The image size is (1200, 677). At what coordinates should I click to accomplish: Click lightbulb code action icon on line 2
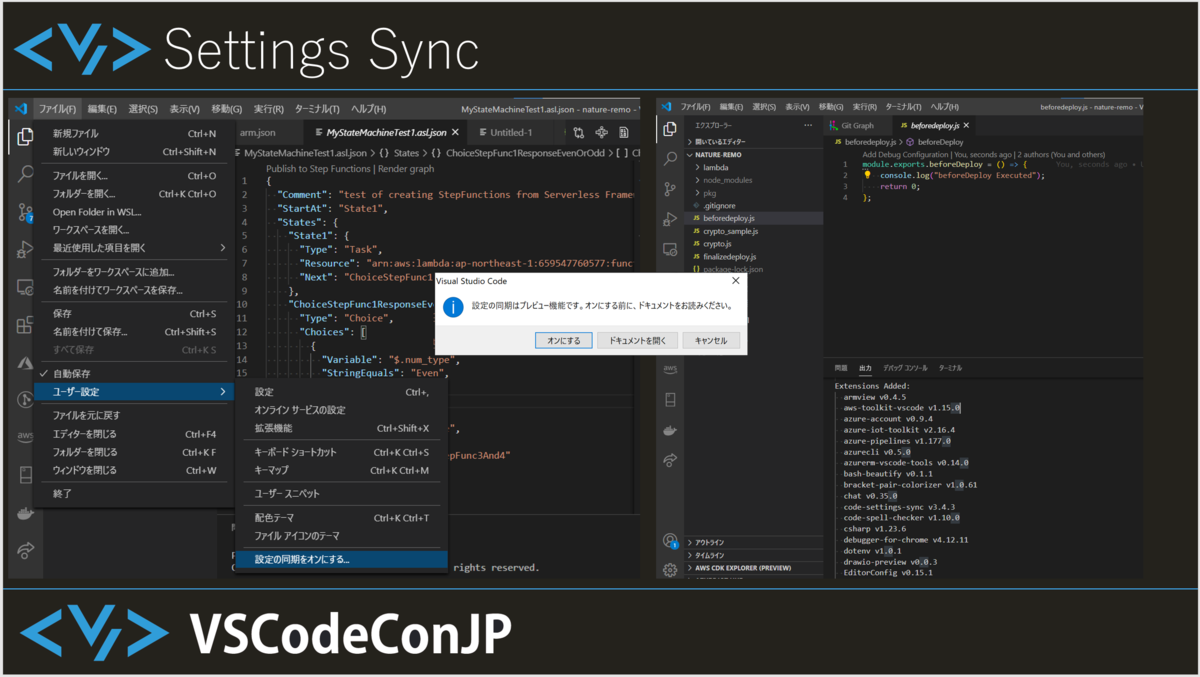(x=868, y=175)
